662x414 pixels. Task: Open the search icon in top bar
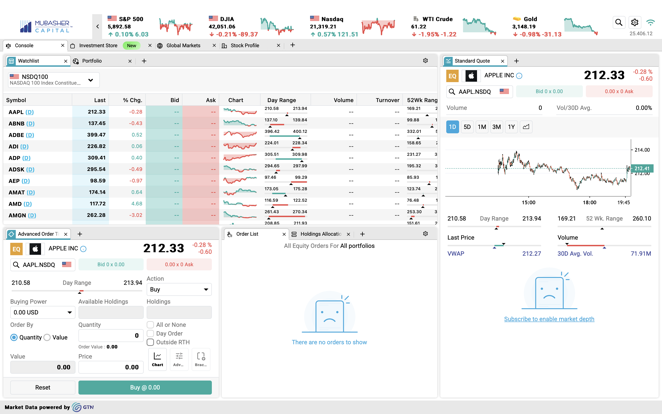pos(618,22)
